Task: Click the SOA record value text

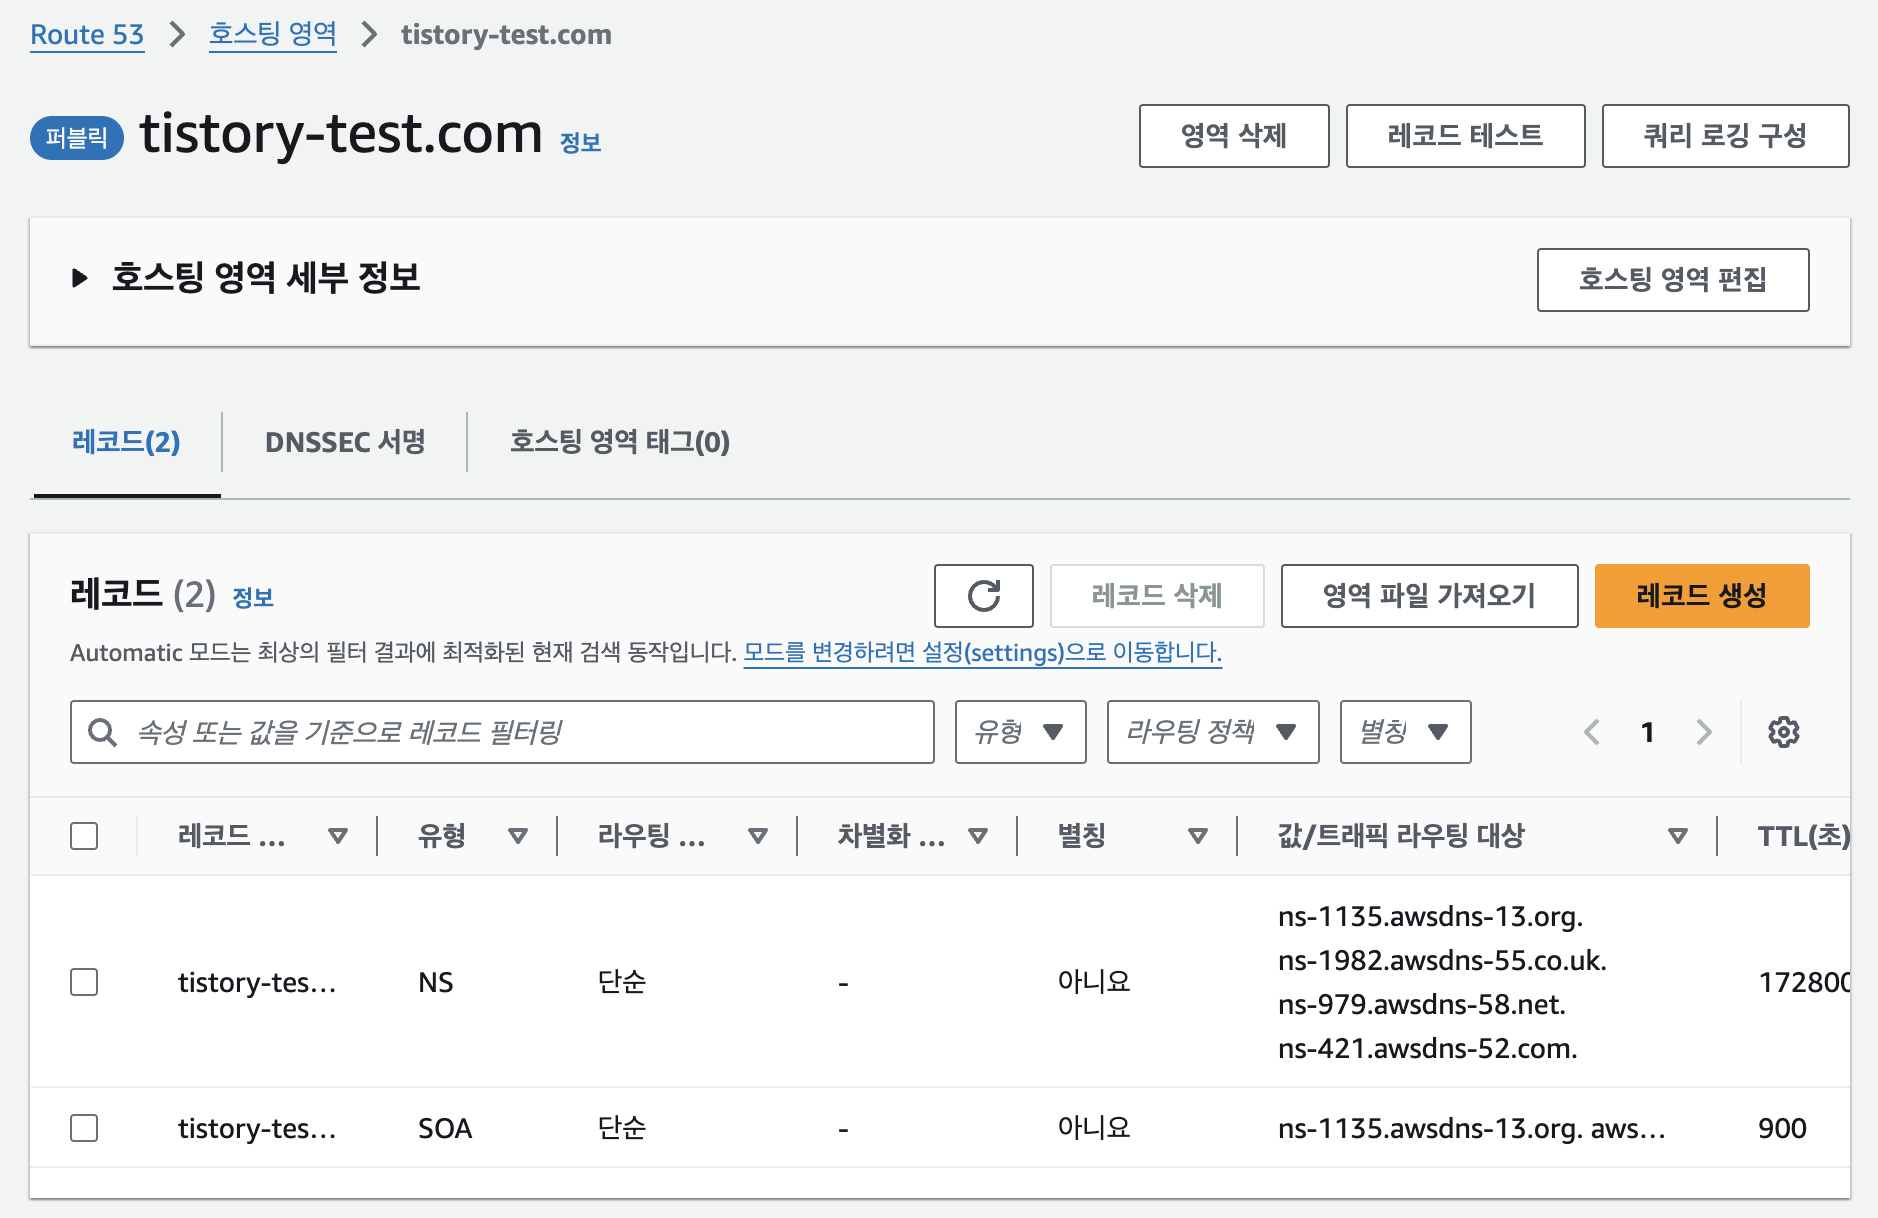Action: point(1471,1128)
